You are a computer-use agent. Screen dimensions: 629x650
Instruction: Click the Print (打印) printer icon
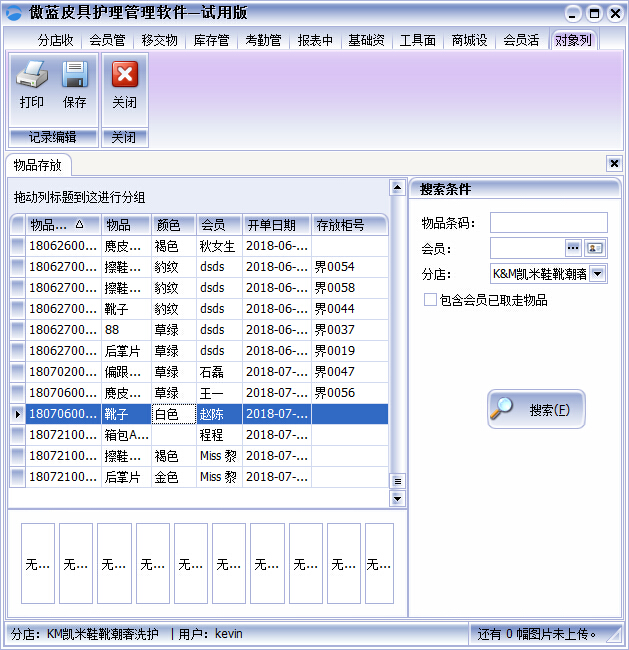point(31,77)
